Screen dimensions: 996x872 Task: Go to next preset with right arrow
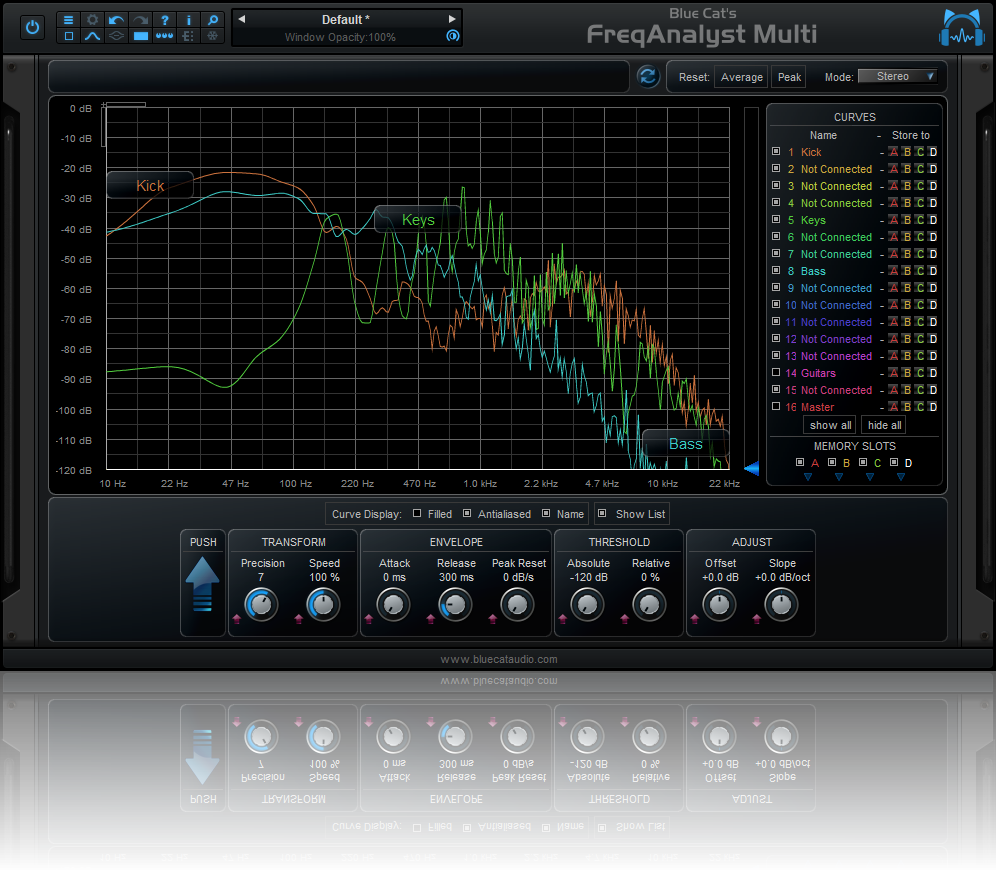tap(452, 19)
